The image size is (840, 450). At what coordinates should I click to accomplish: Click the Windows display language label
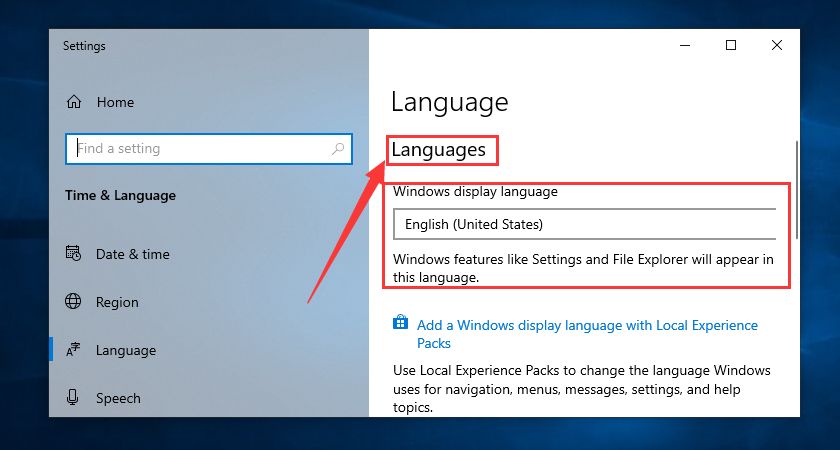tap(475, 191)
